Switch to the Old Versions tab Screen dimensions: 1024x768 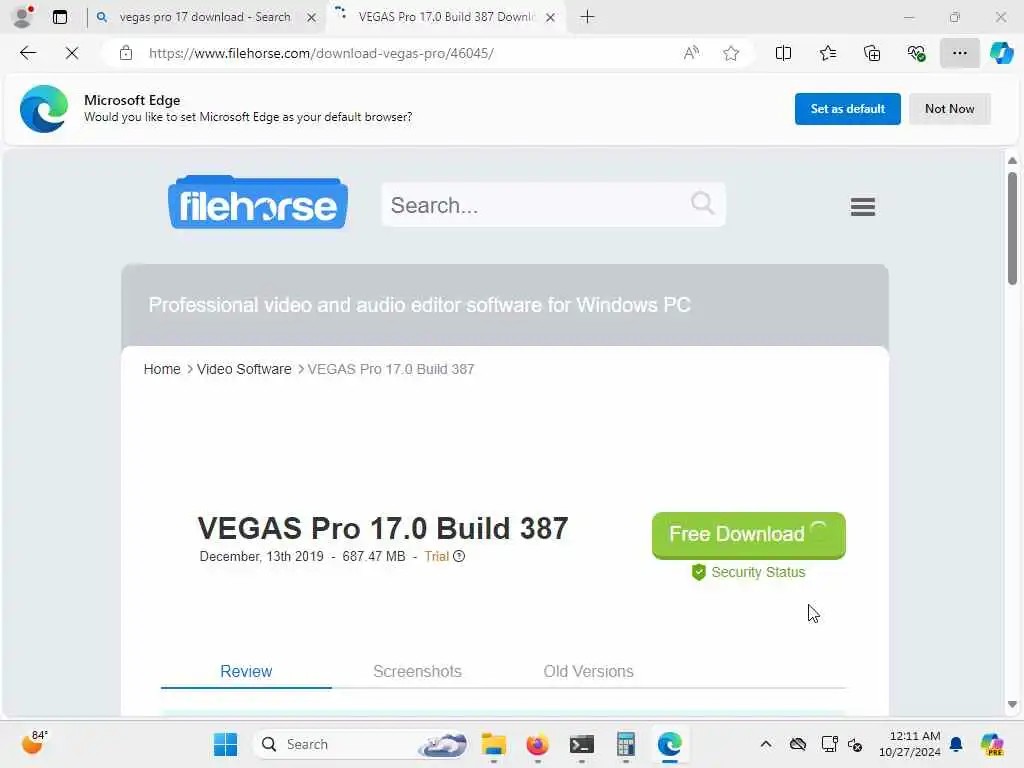[x=588, y=671]
